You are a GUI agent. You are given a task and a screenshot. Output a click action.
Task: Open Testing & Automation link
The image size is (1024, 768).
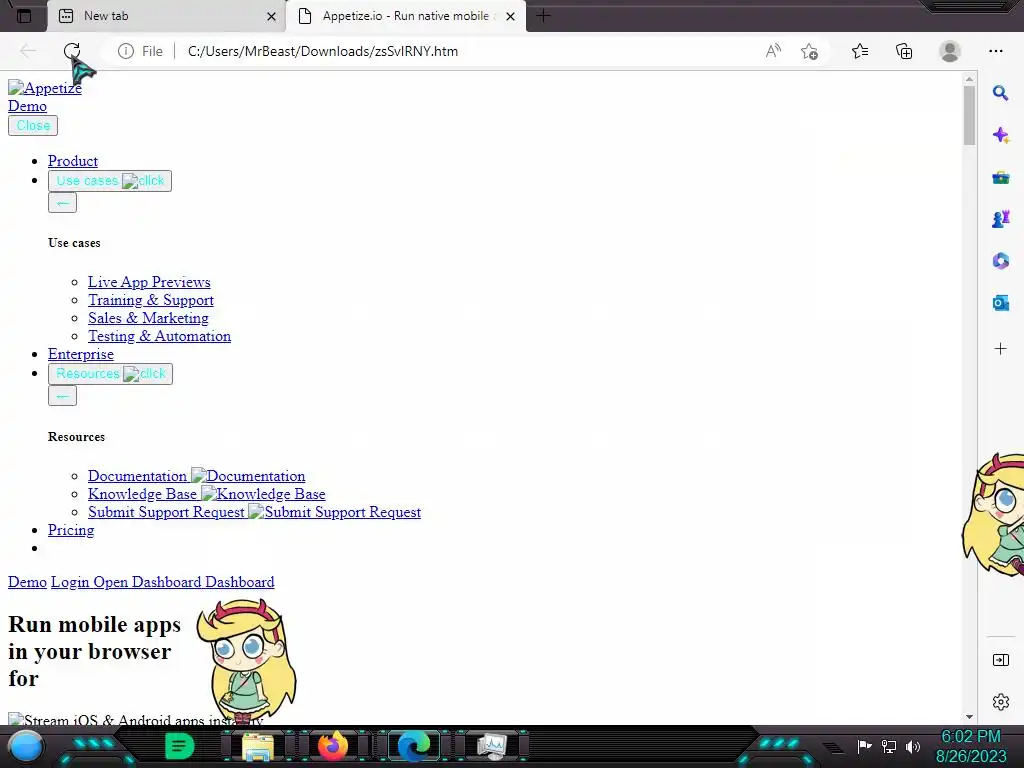click(x=159, y=336)
